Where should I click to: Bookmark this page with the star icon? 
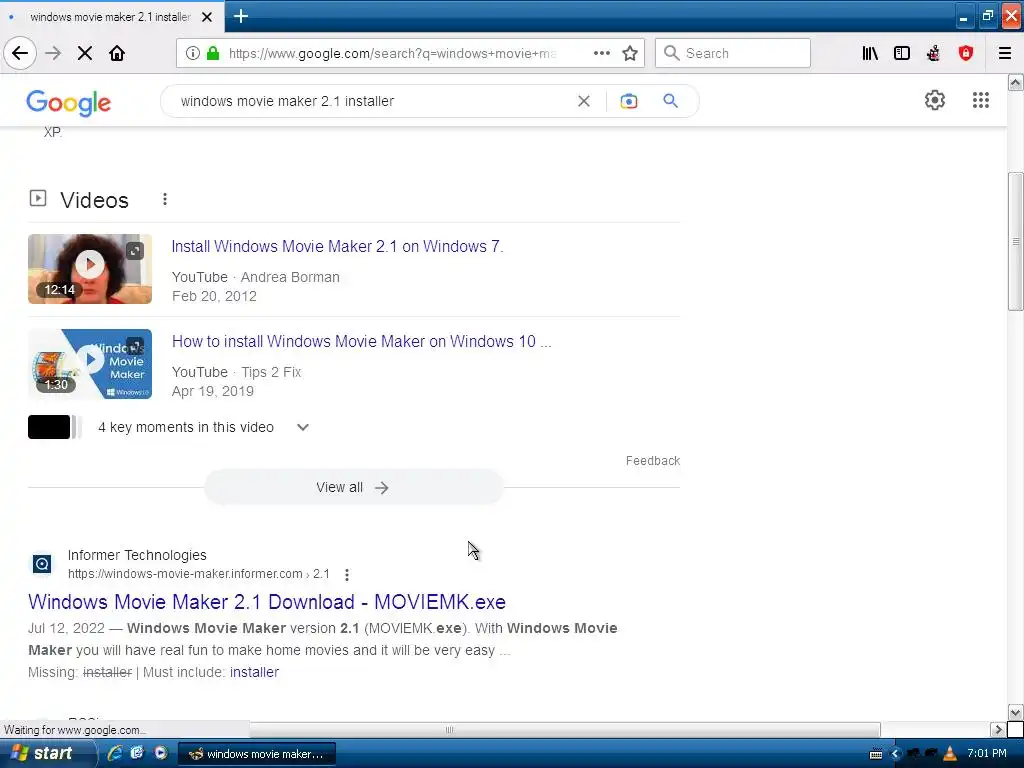tap(630, 53)
